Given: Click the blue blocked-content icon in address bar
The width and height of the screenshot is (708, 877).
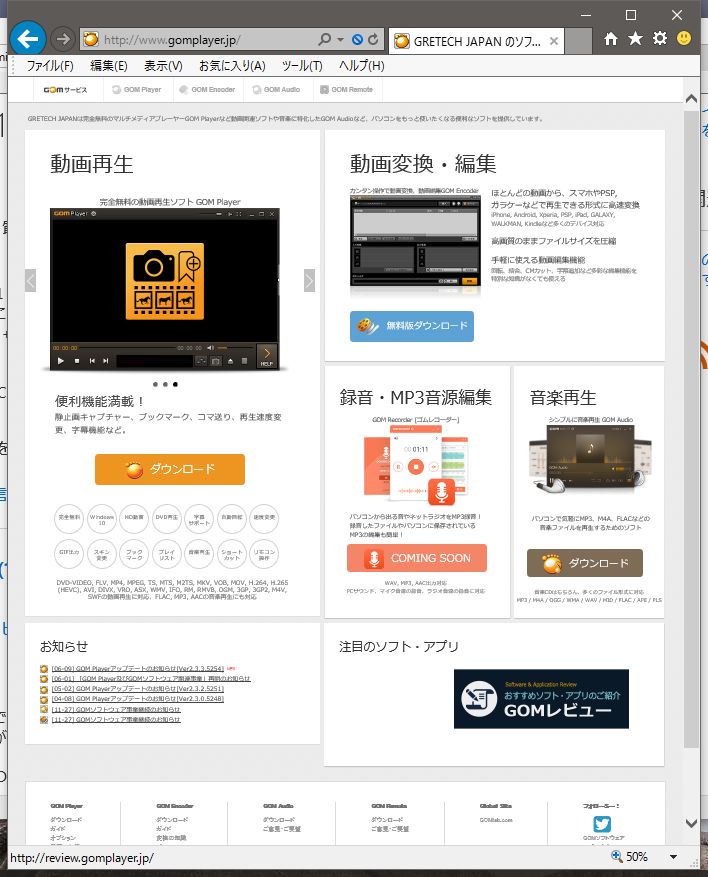Looking at the screenshot, I should tap(357, 39).
